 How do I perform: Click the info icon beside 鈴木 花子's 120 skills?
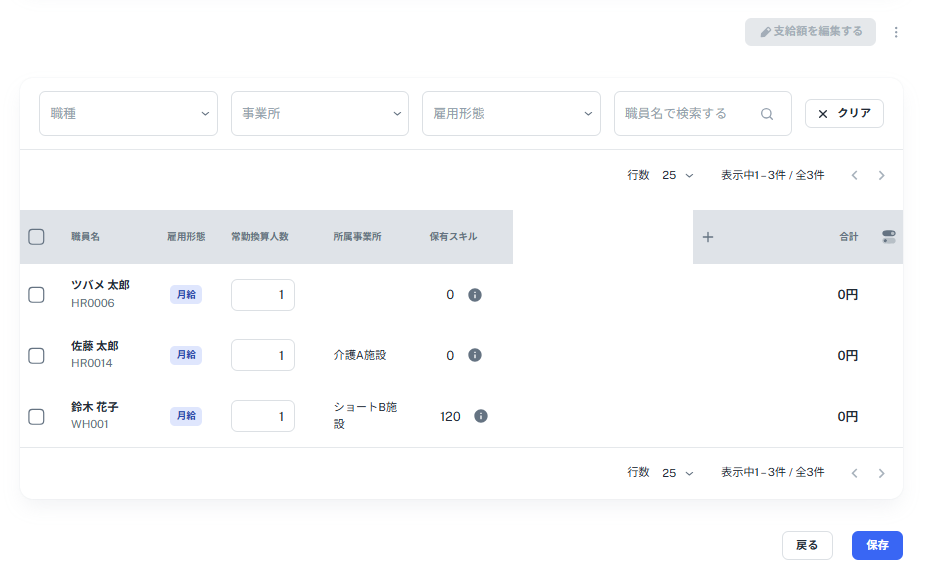point(479,415)
